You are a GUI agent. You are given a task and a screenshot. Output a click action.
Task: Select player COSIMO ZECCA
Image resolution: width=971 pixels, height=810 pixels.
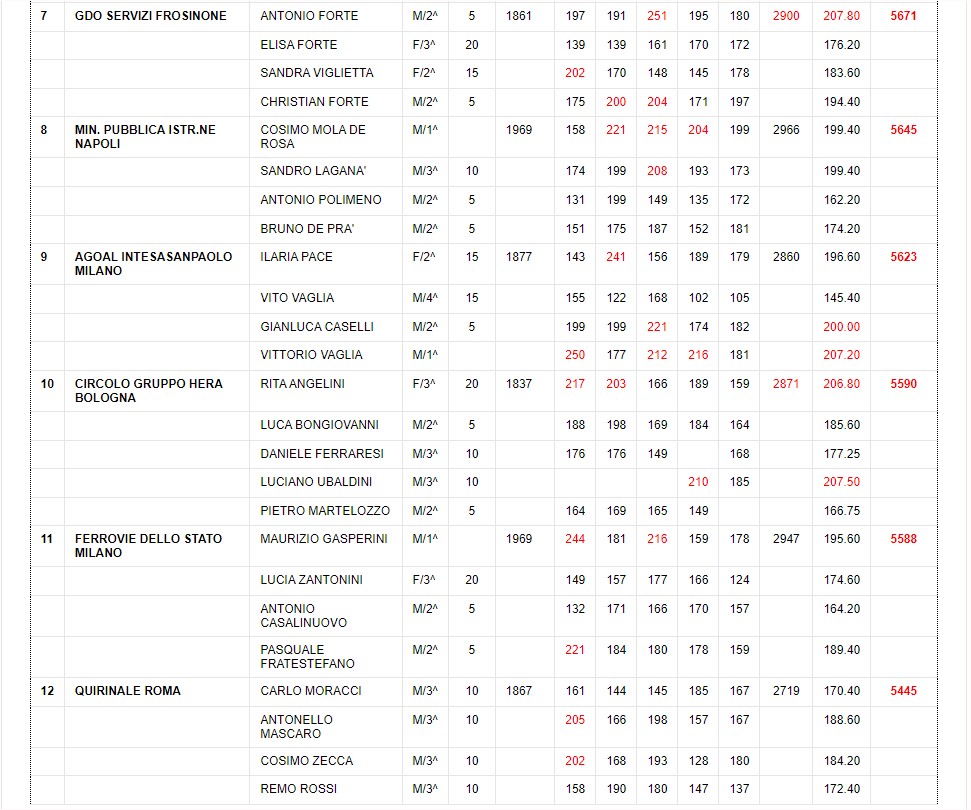click(x=306, y=761)
